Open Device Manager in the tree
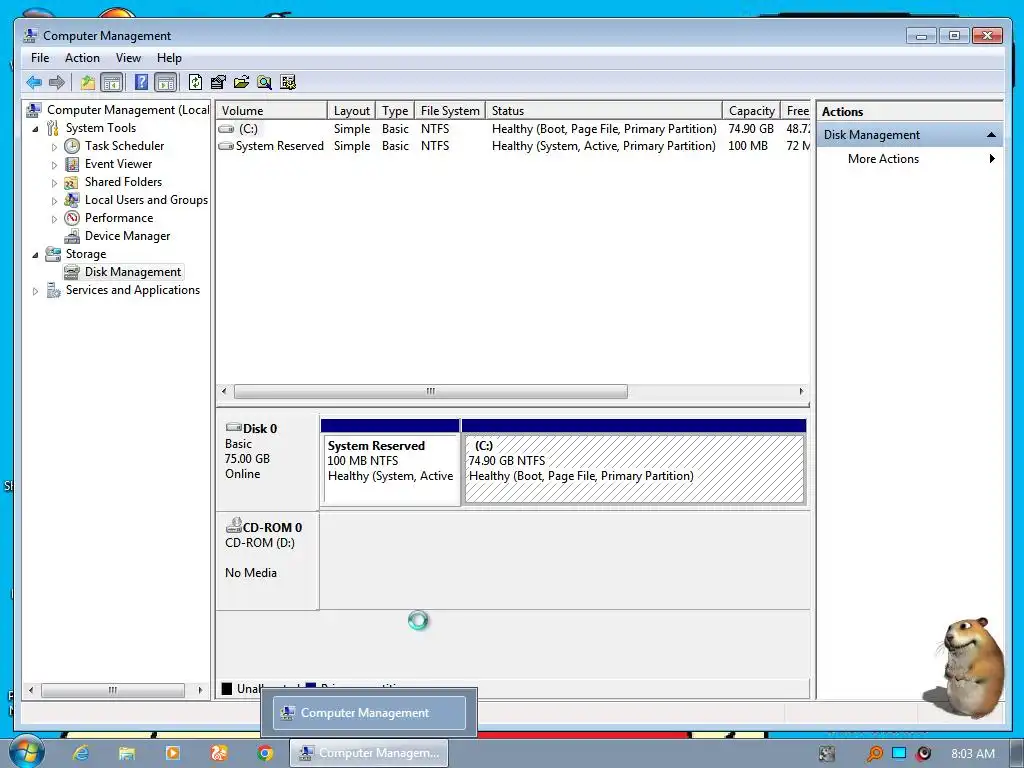This screenshot has height=768, width=1024. [127, 236]
